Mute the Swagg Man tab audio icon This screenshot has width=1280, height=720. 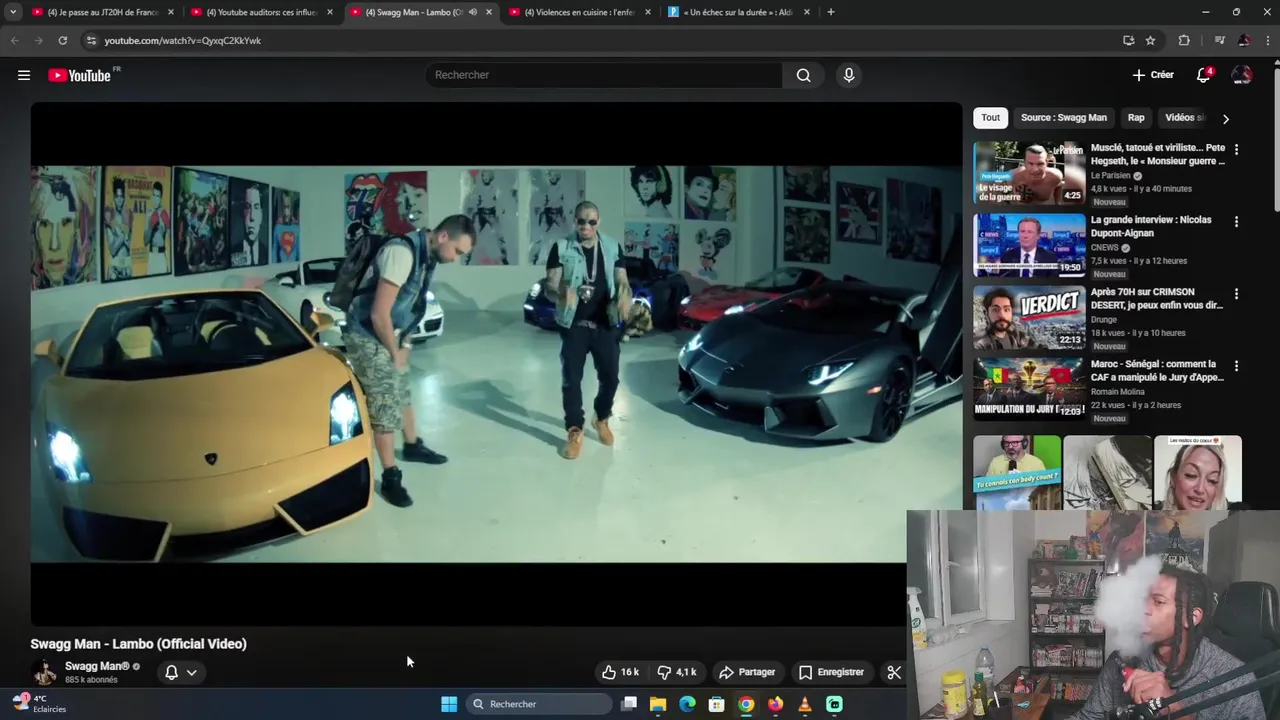pos(473,12)
